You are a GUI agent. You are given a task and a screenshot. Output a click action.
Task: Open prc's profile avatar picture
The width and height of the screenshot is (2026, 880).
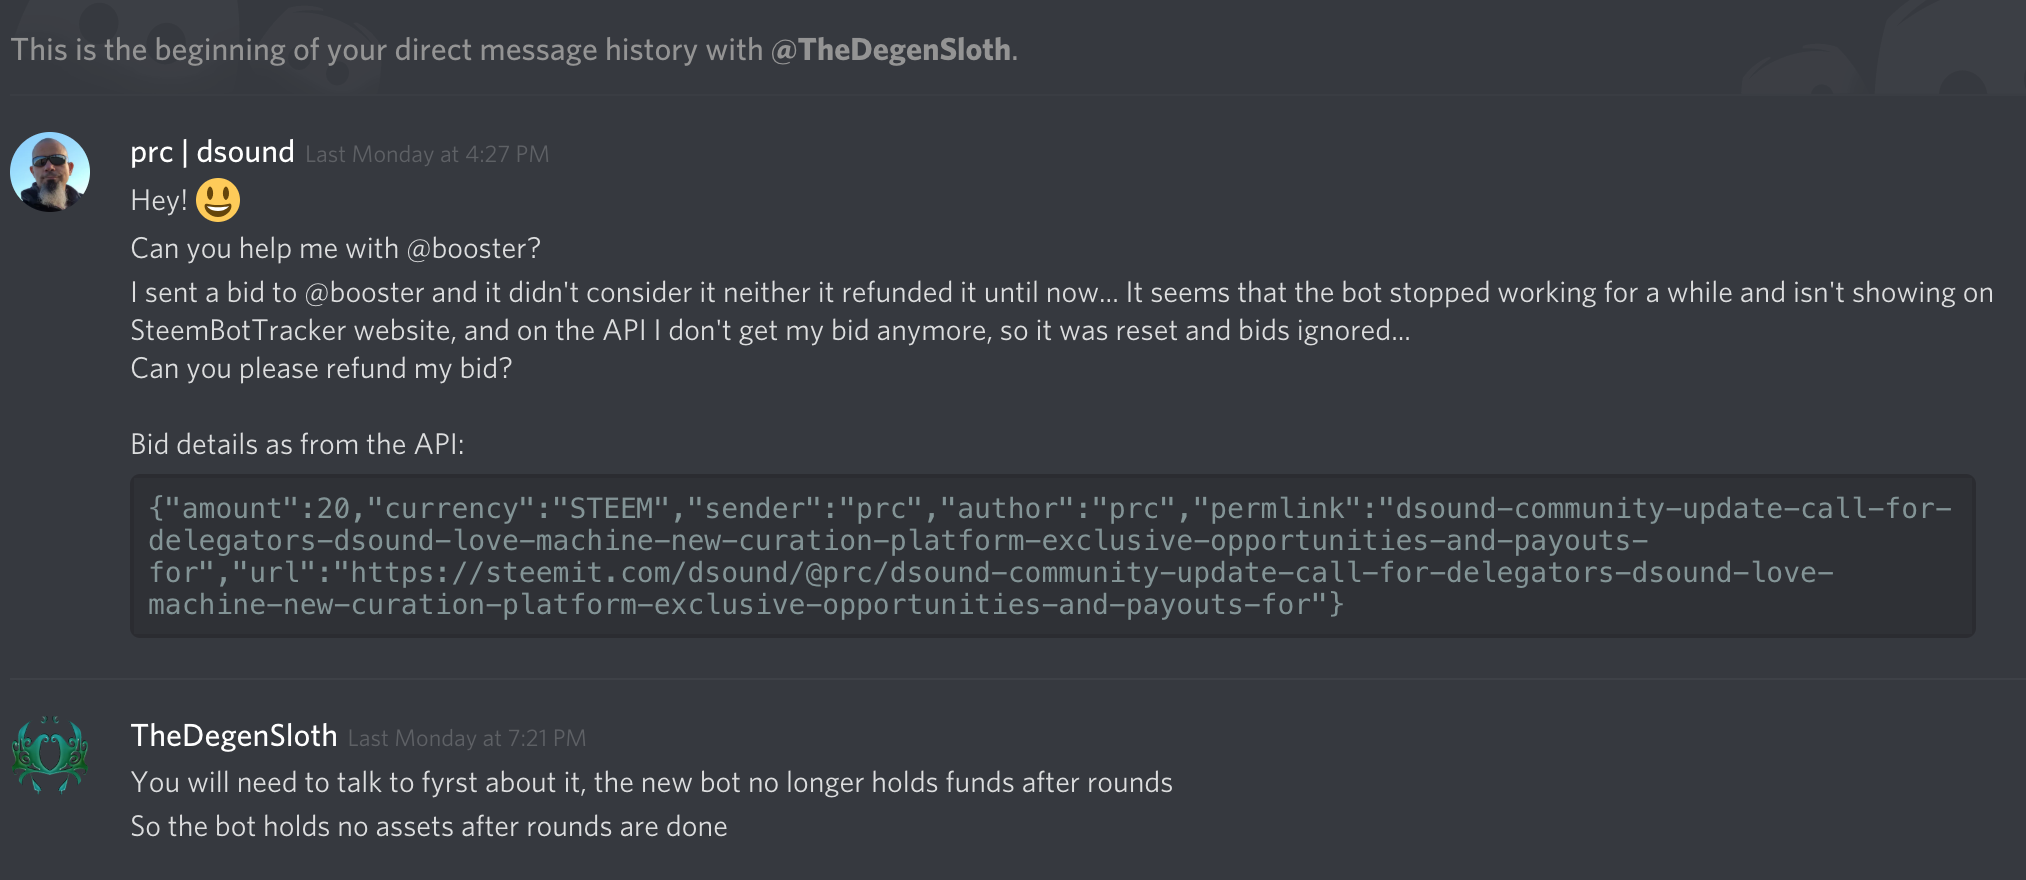(x=50, y=172)
